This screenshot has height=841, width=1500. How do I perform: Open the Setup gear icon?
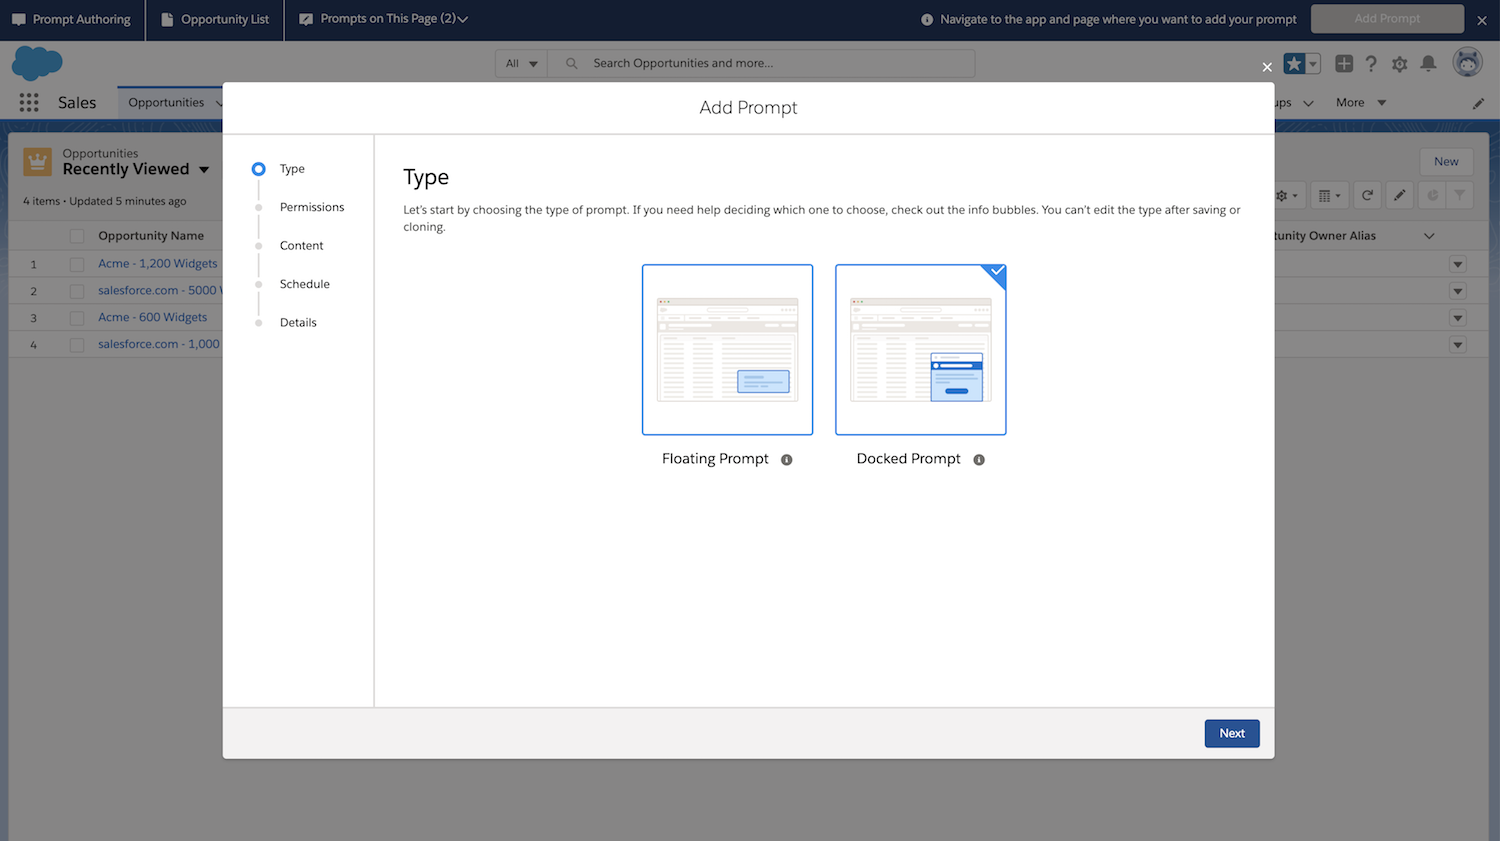pos(1399,64)
